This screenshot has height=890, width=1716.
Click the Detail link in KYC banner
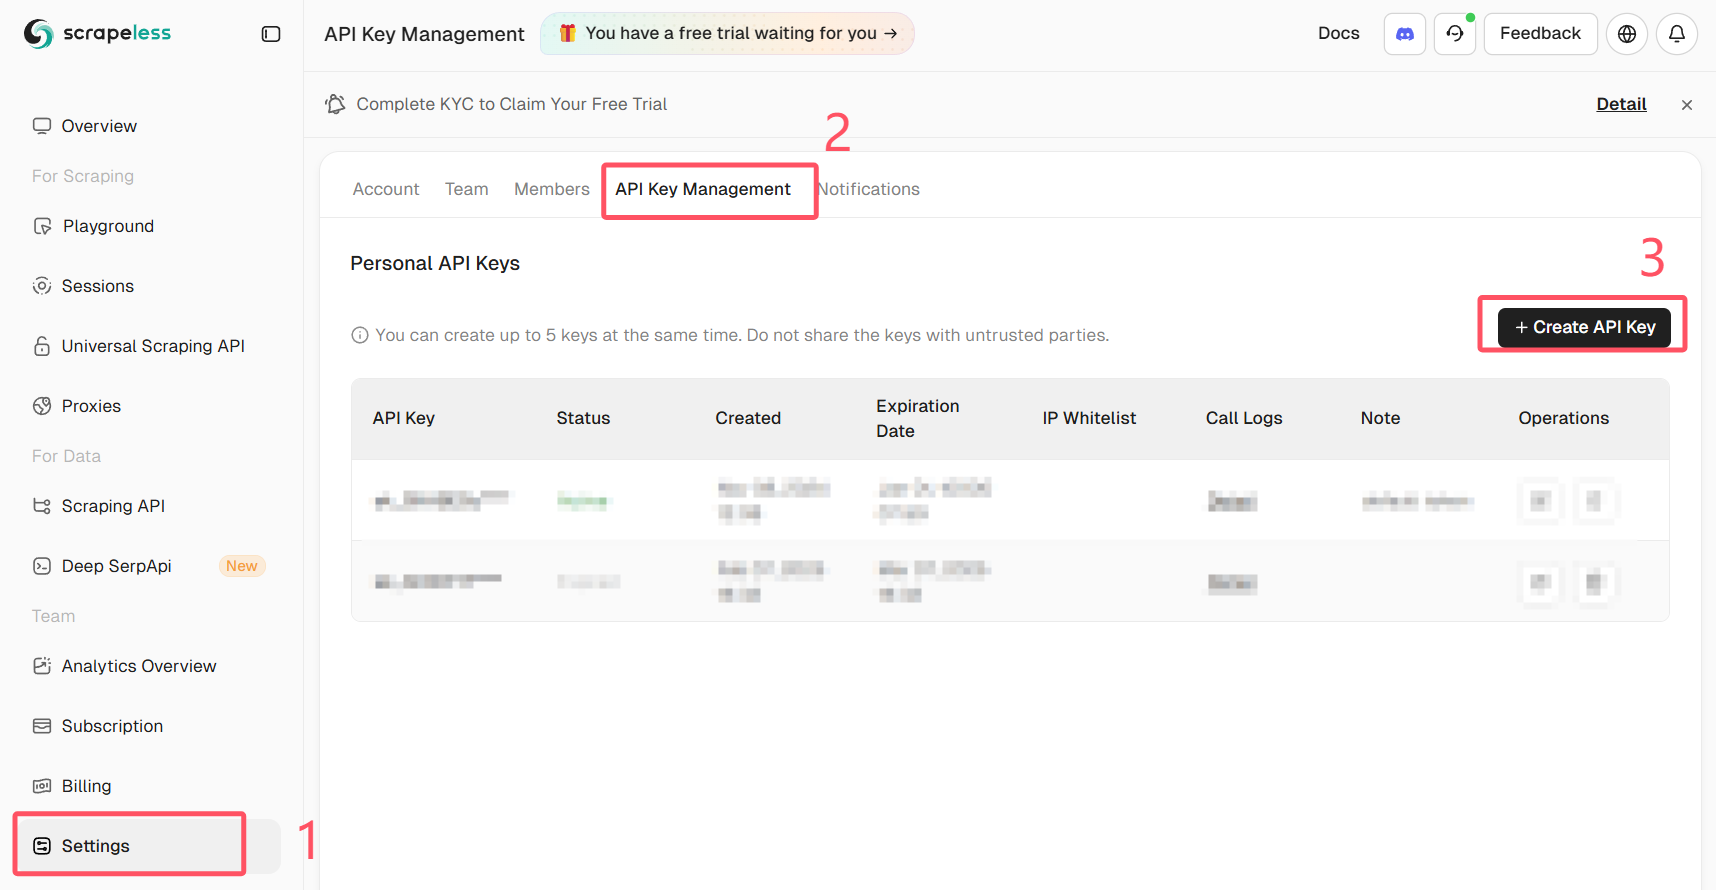(x=1621, y=104)
